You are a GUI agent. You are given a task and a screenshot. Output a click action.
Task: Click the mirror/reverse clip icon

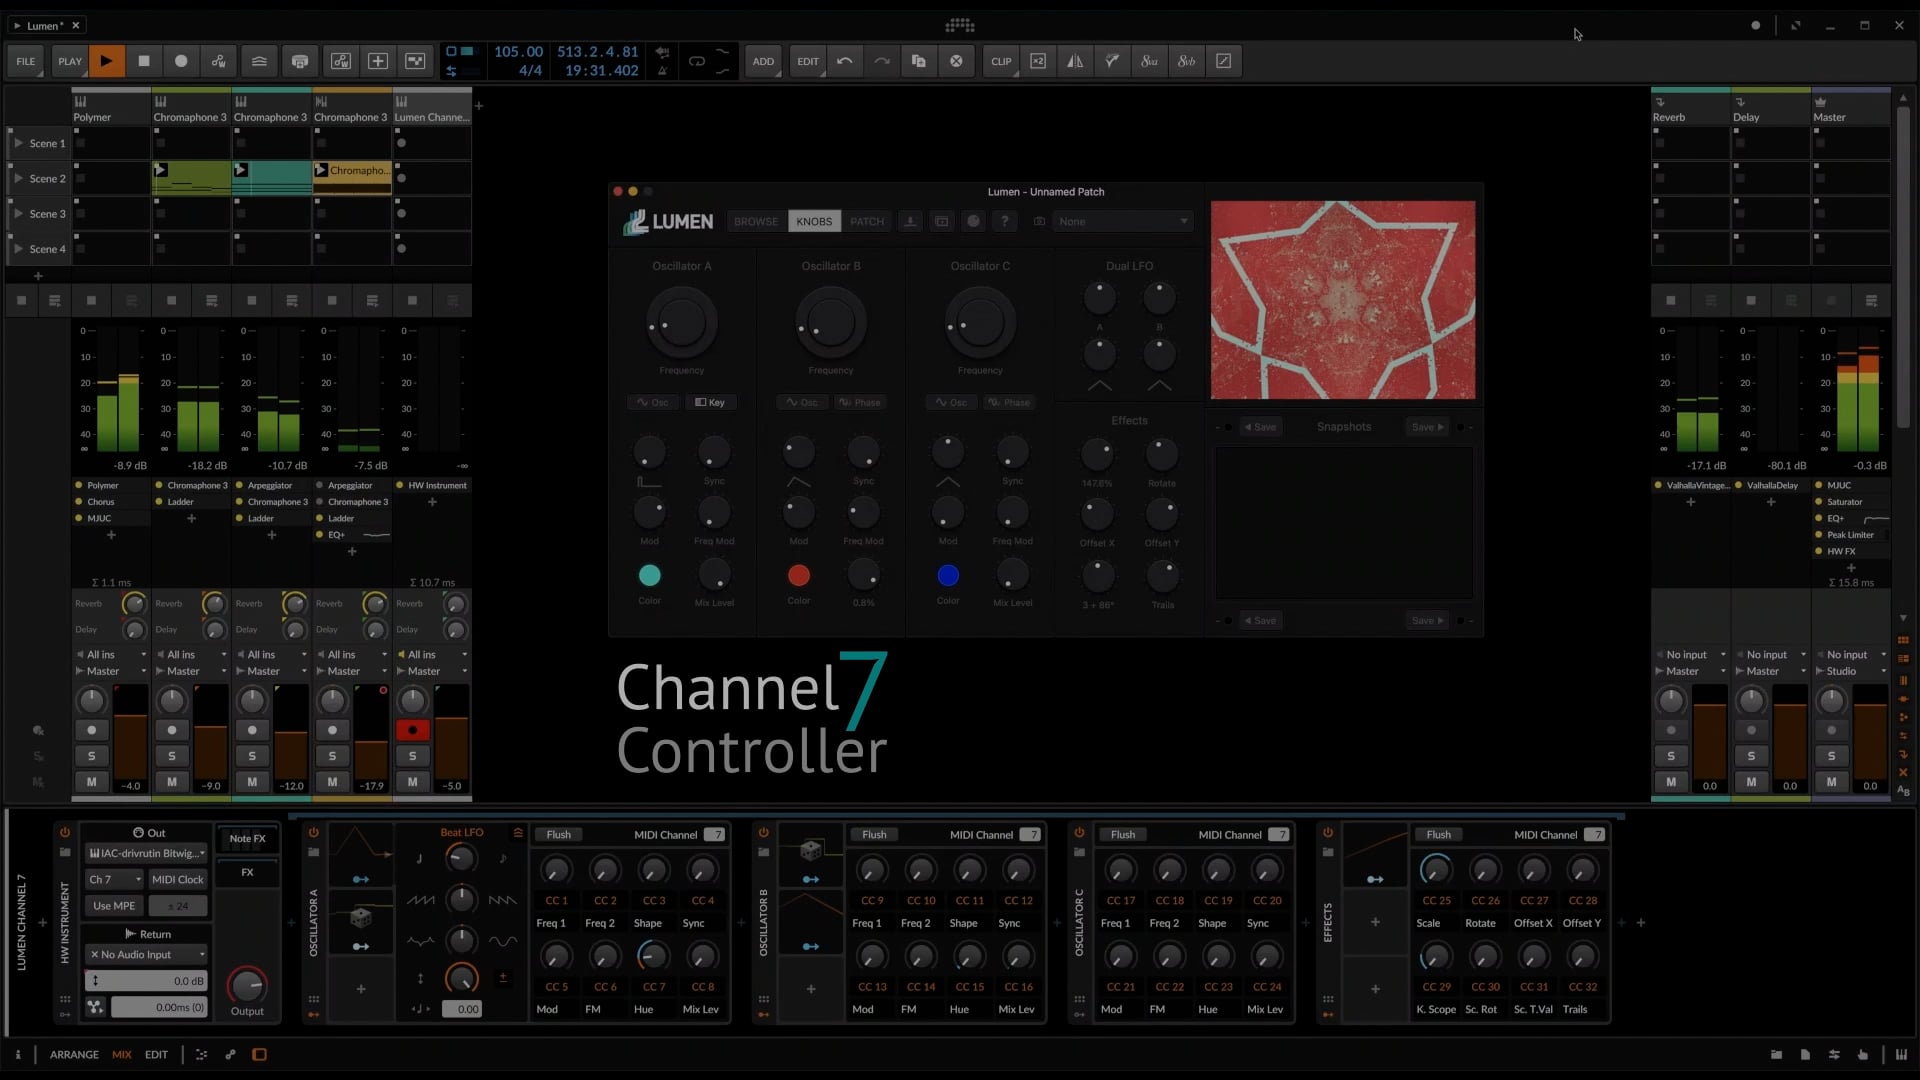pos(1075,61)
